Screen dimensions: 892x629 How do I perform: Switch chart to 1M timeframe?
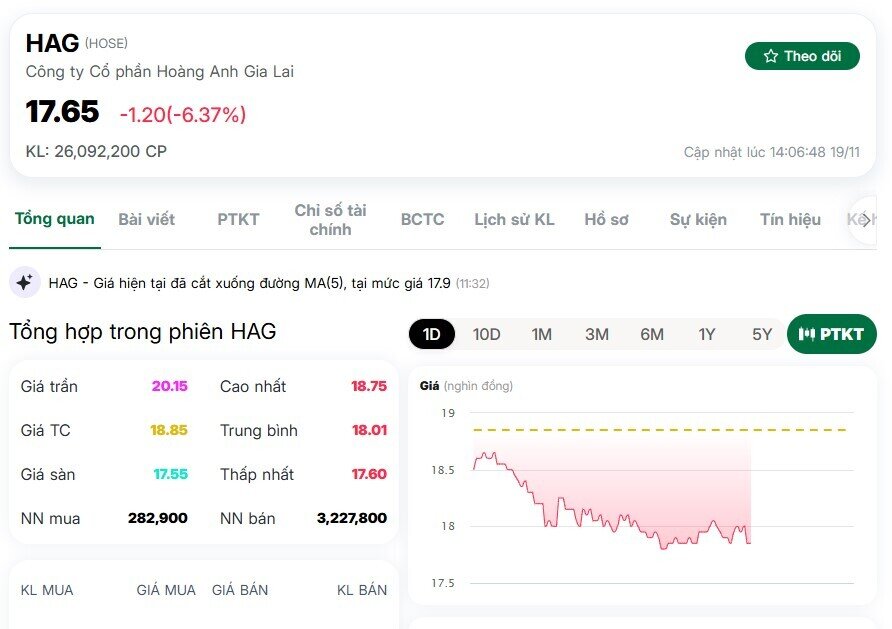click(x=542, y=334)
